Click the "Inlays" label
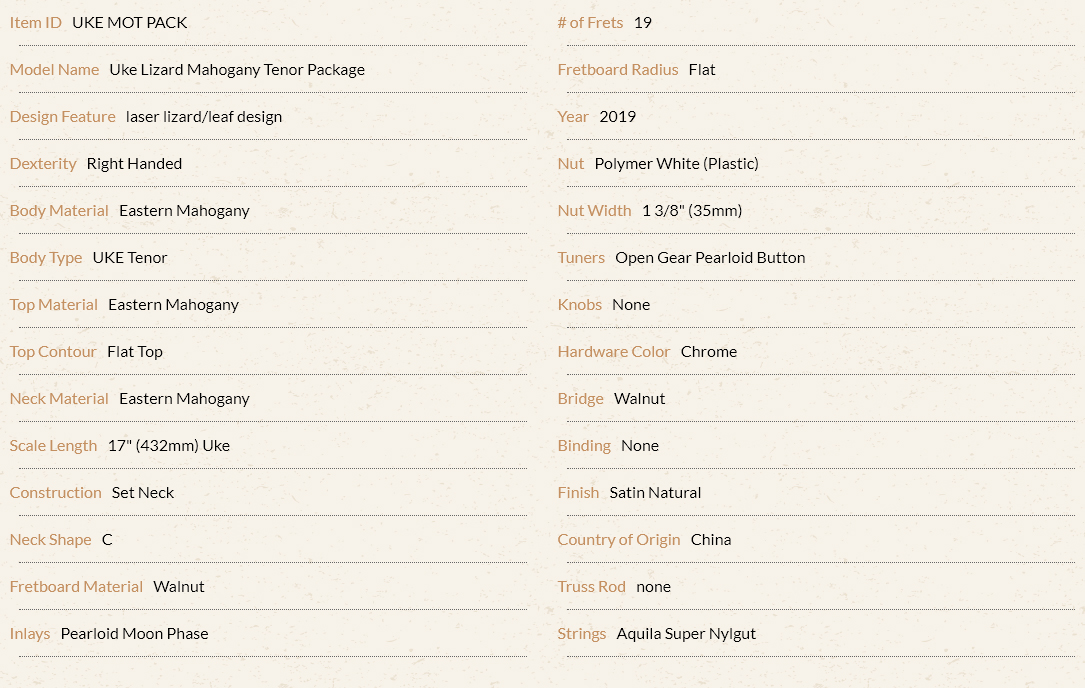This screenshot has width=1085, height=688. point(30,635)
